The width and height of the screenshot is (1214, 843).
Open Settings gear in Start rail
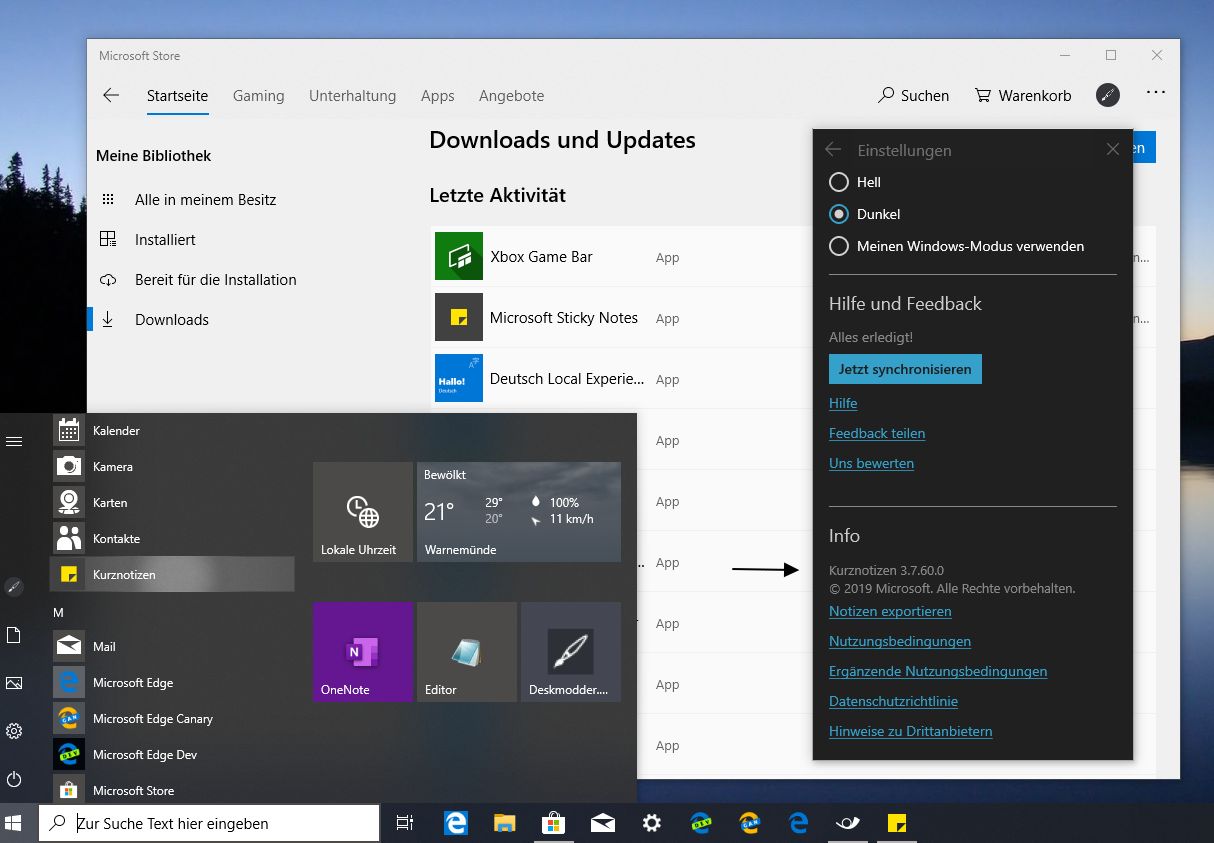click(x=14, y=731)
